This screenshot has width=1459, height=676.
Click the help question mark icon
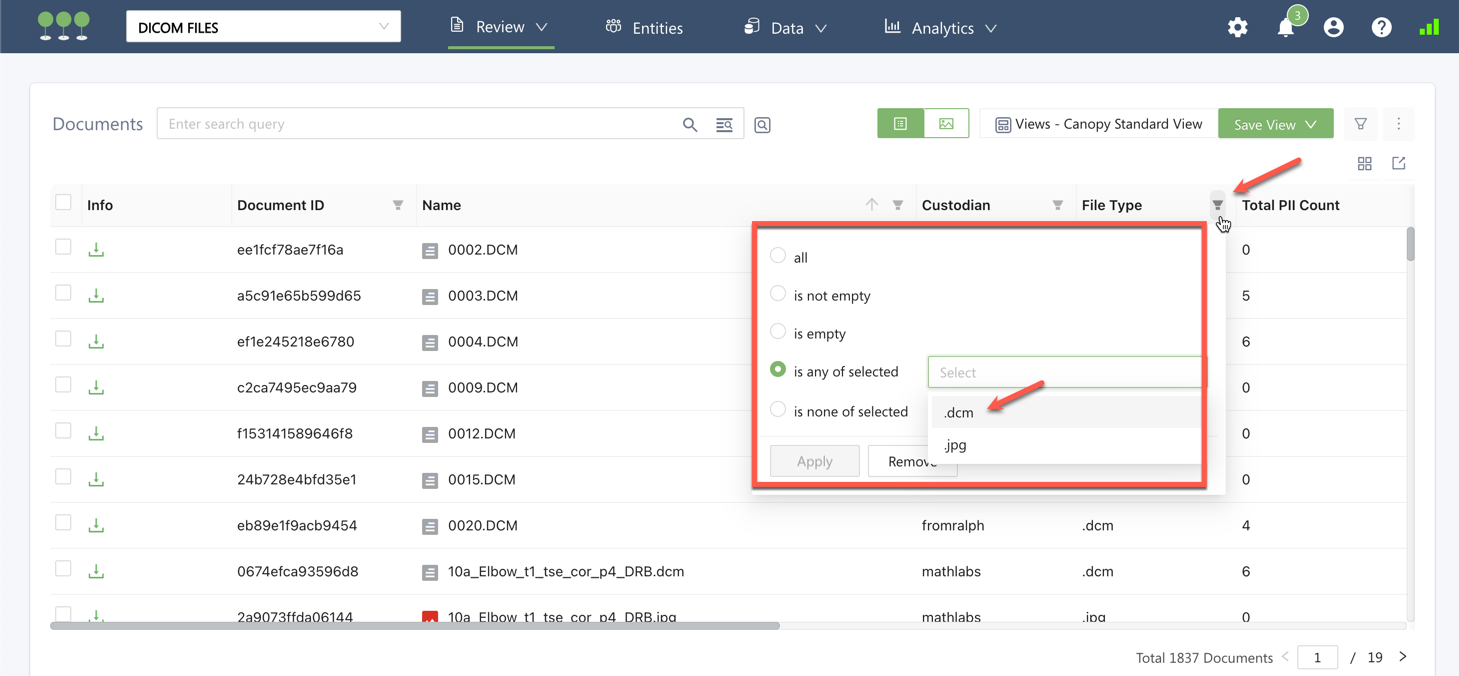(1381, 28)
